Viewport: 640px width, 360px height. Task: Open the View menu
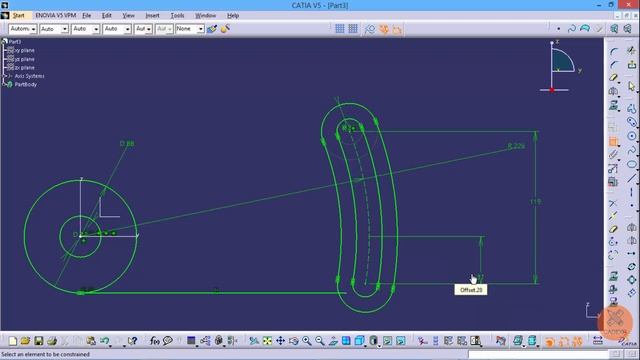click(x=128, y=16)
